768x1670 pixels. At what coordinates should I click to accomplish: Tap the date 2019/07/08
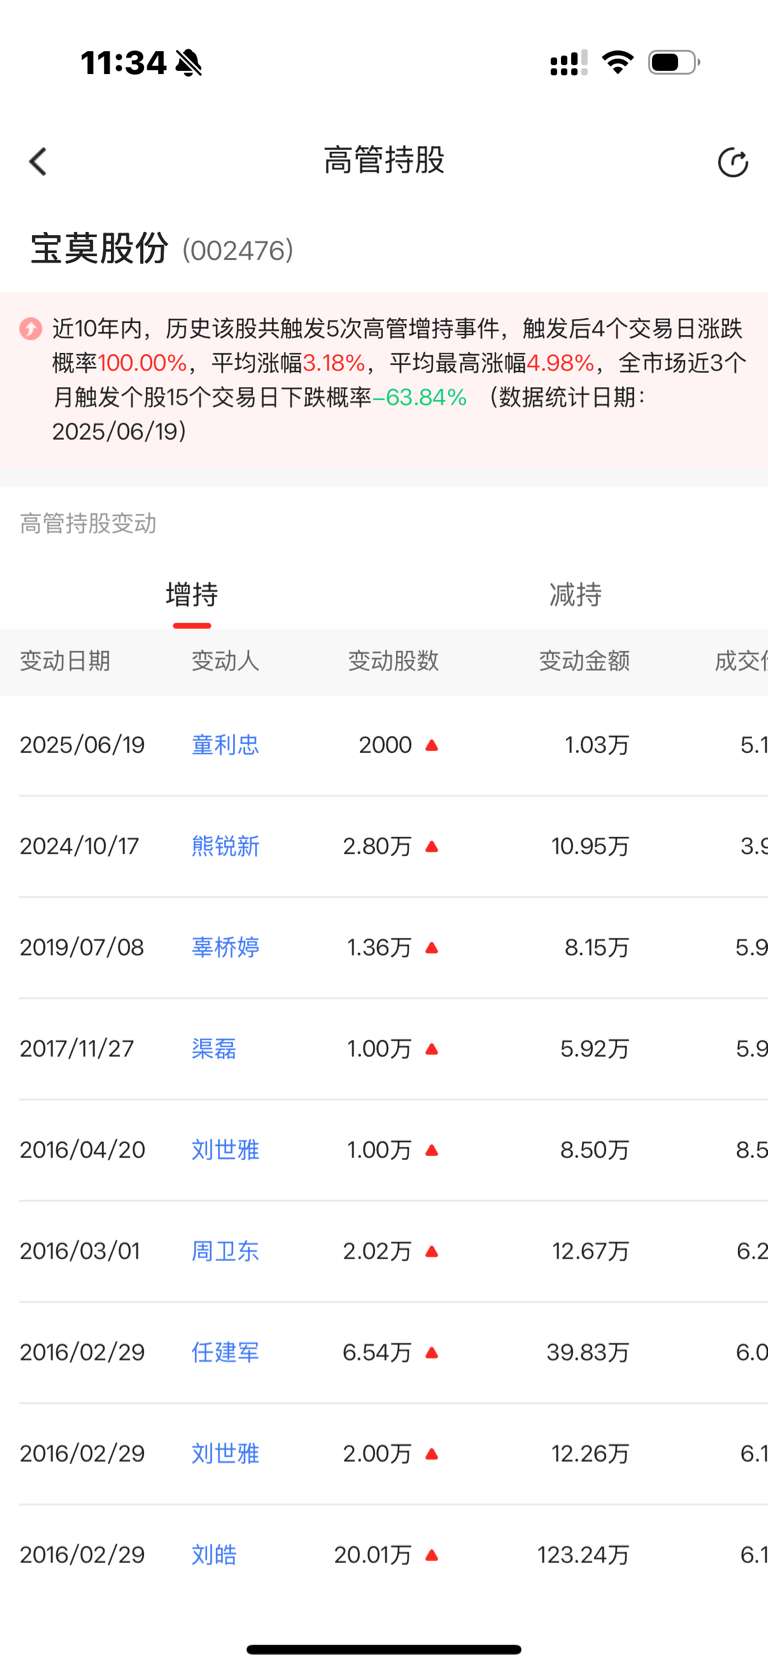tap(82, 947)
